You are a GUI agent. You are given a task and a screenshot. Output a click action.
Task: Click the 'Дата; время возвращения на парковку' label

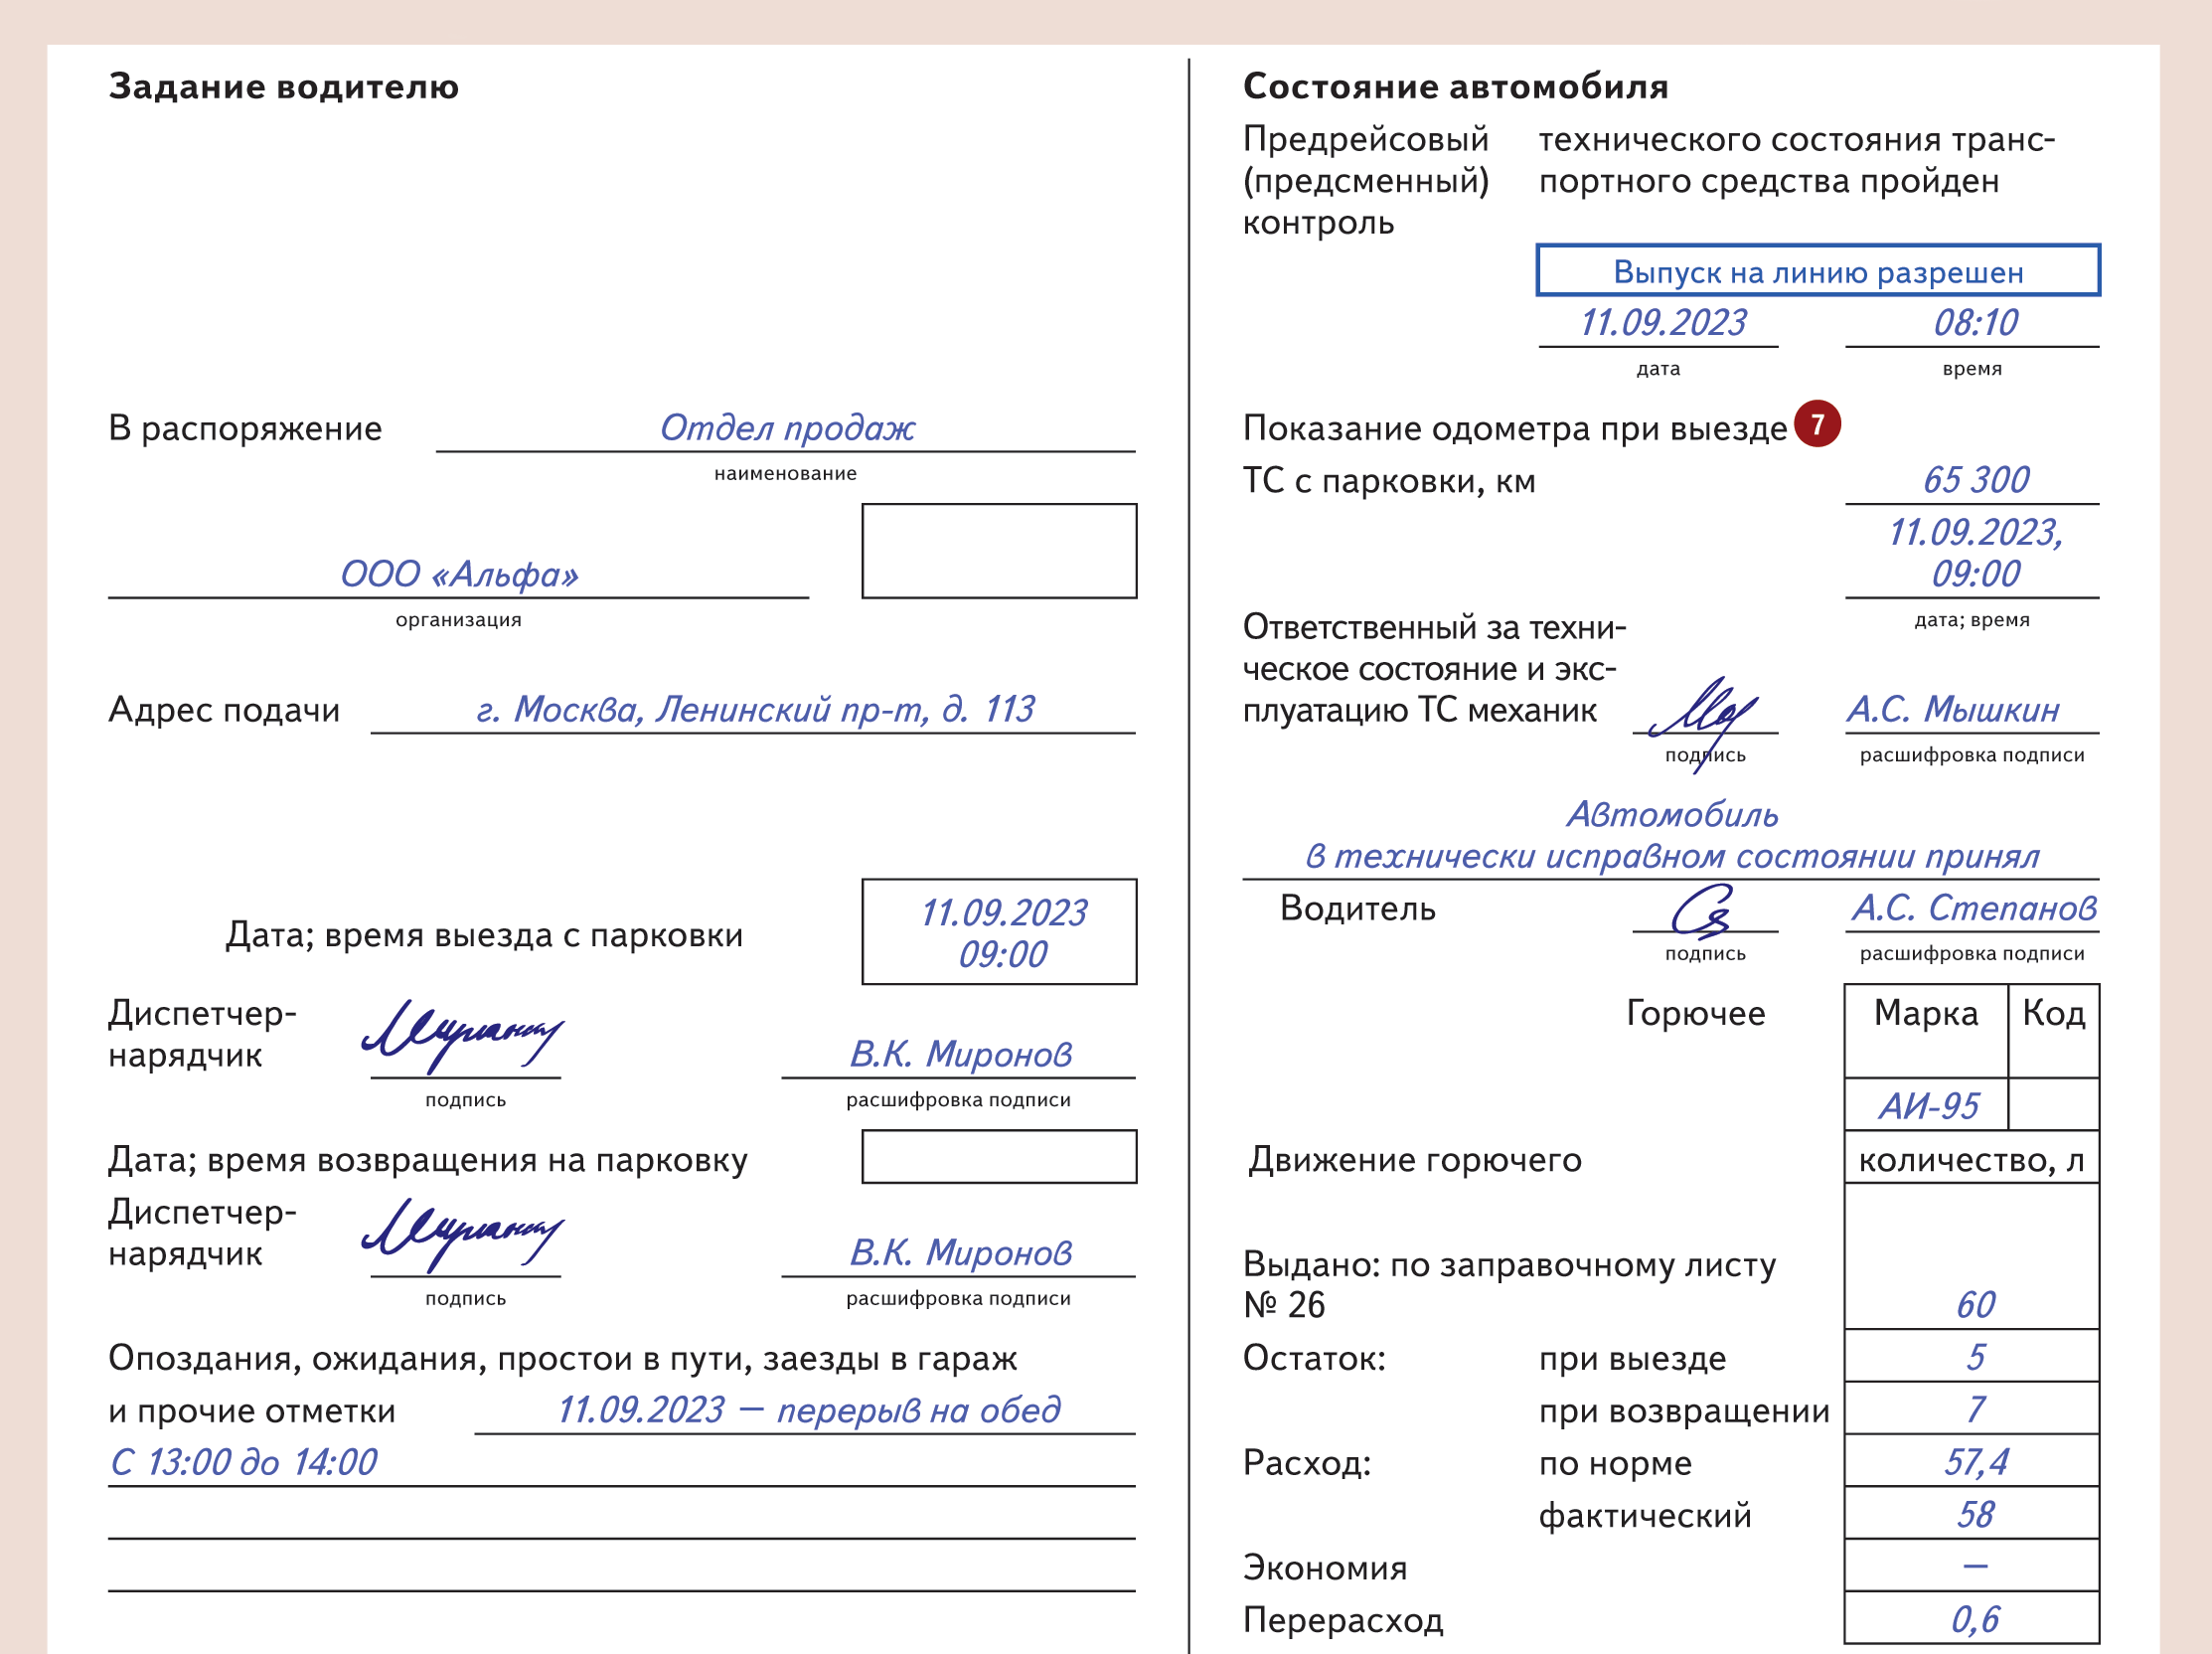428,1160
